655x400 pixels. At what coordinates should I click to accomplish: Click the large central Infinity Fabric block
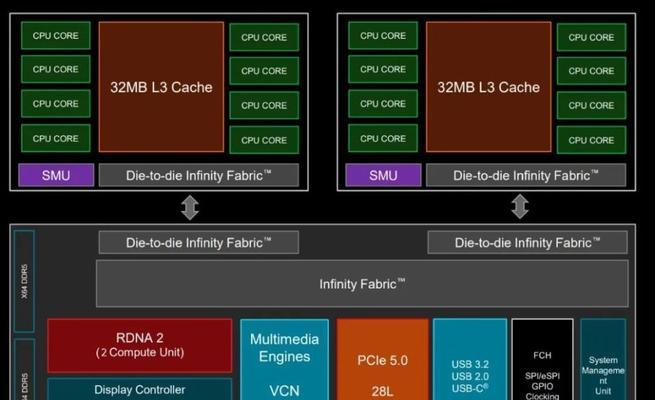click(362, 284)
